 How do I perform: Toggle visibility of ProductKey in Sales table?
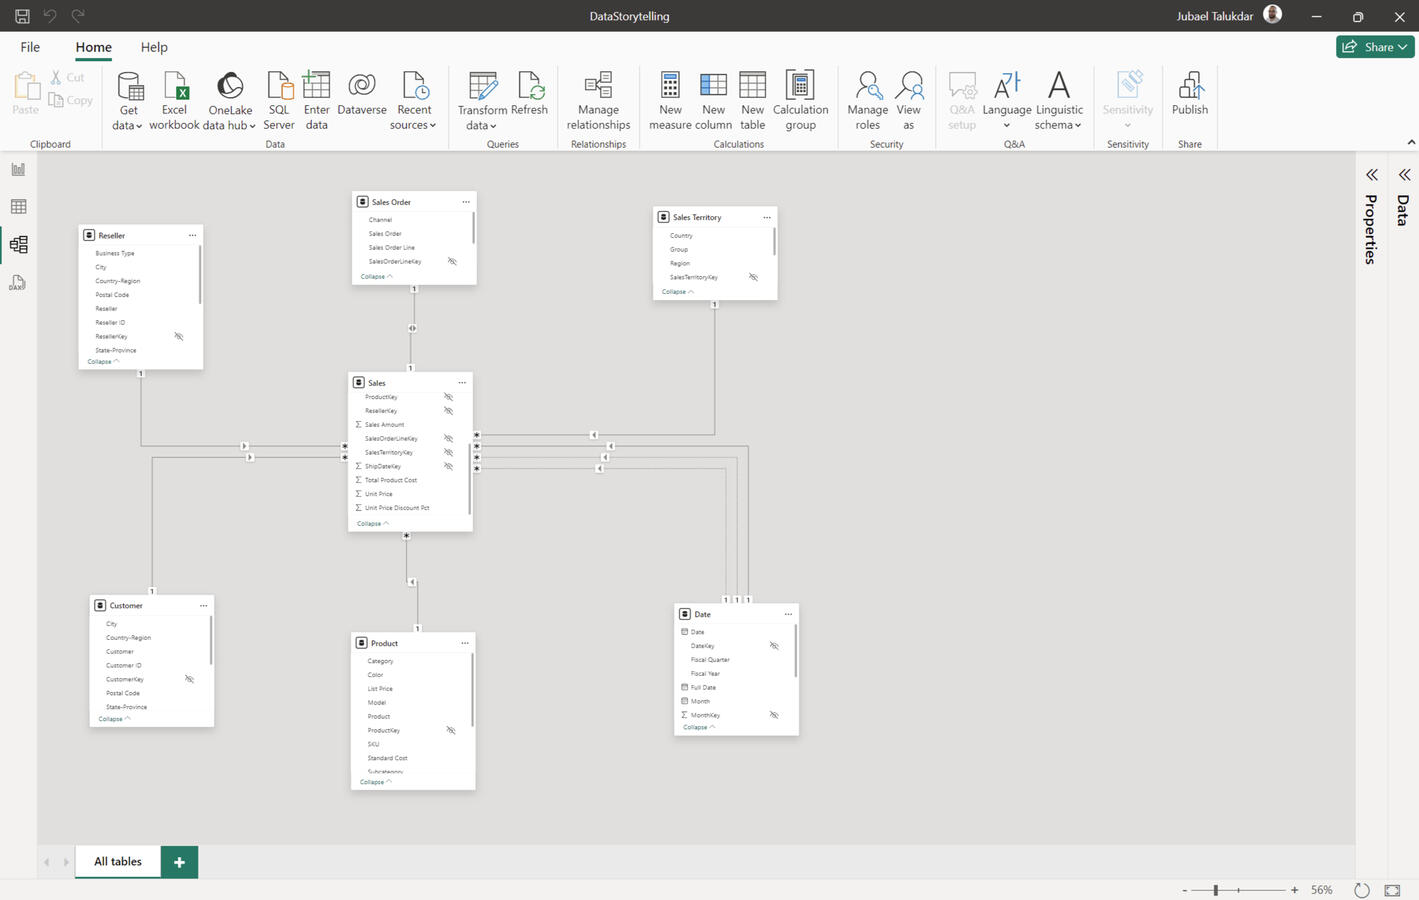[449, 397]
